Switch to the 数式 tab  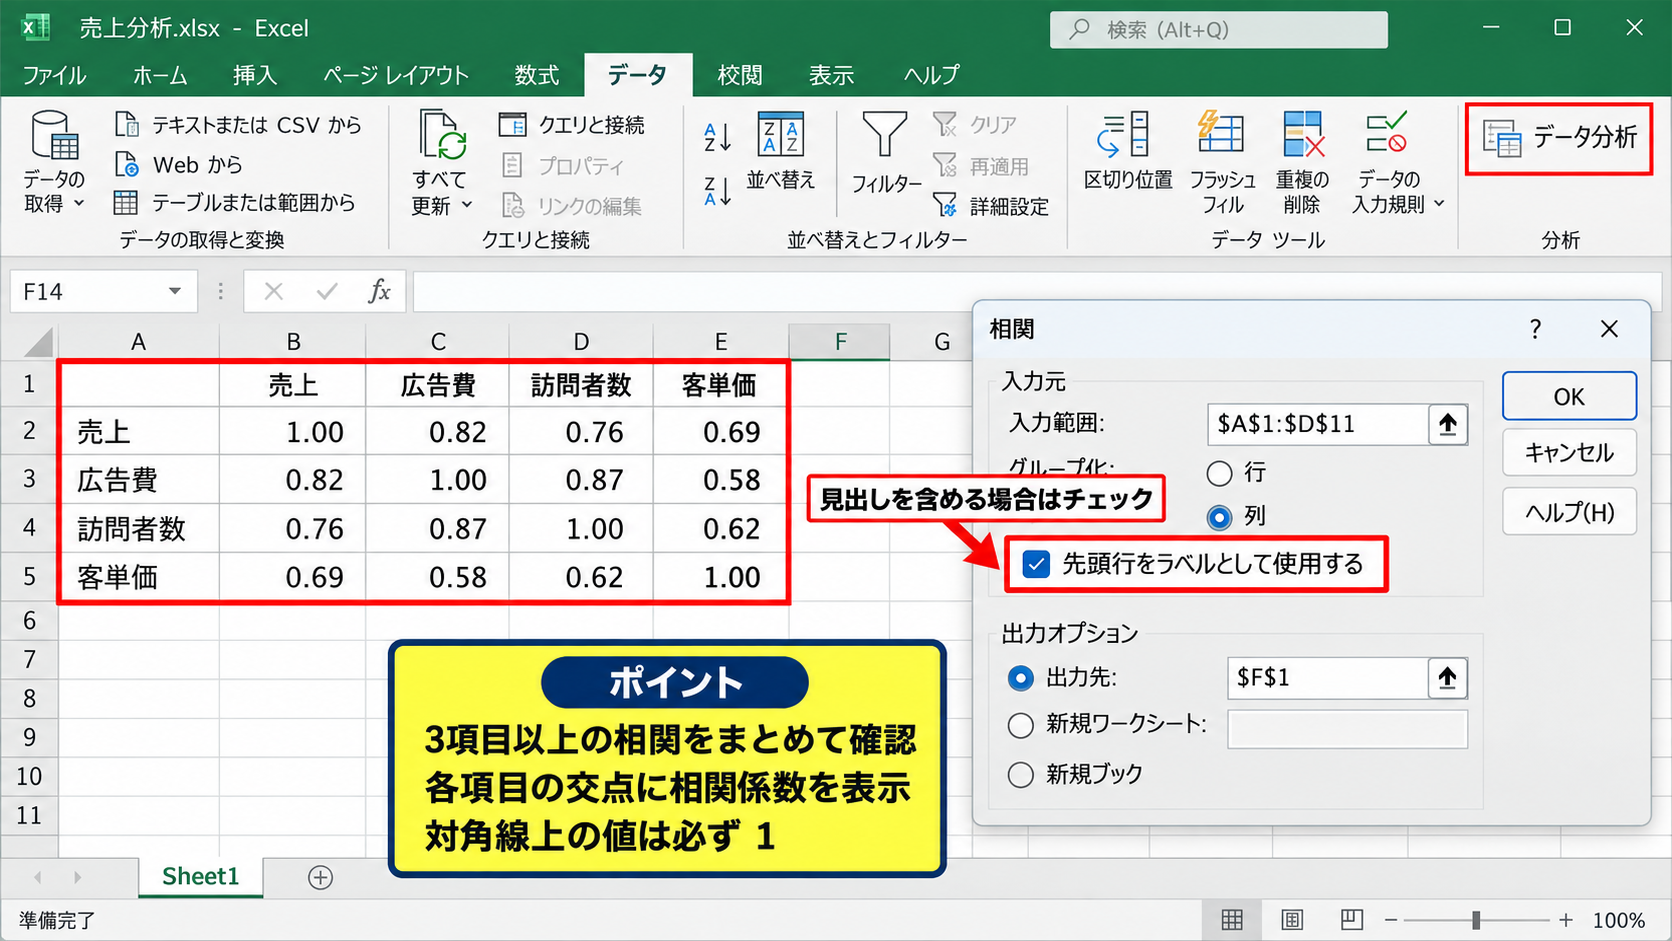pyautogui.click(x=537, y=75)
